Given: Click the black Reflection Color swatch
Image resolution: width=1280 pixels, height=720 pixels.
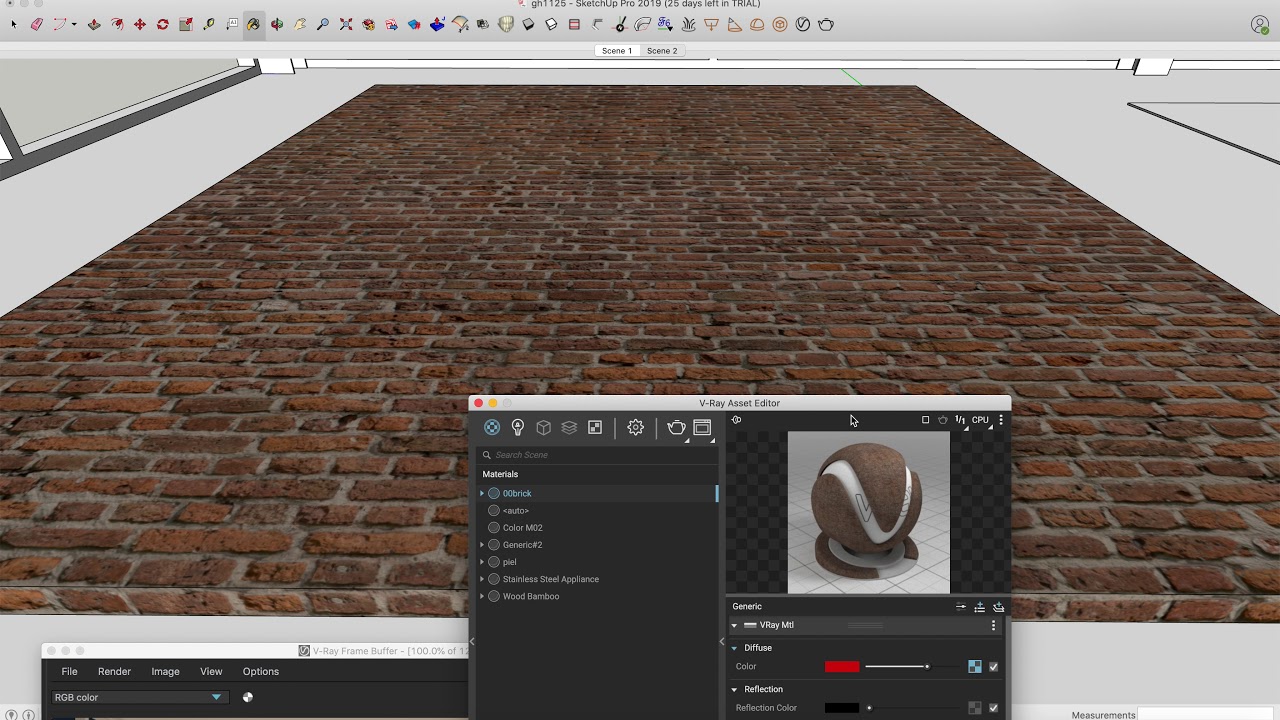Looking at the screenshot, I should click(x=842, y=708).
